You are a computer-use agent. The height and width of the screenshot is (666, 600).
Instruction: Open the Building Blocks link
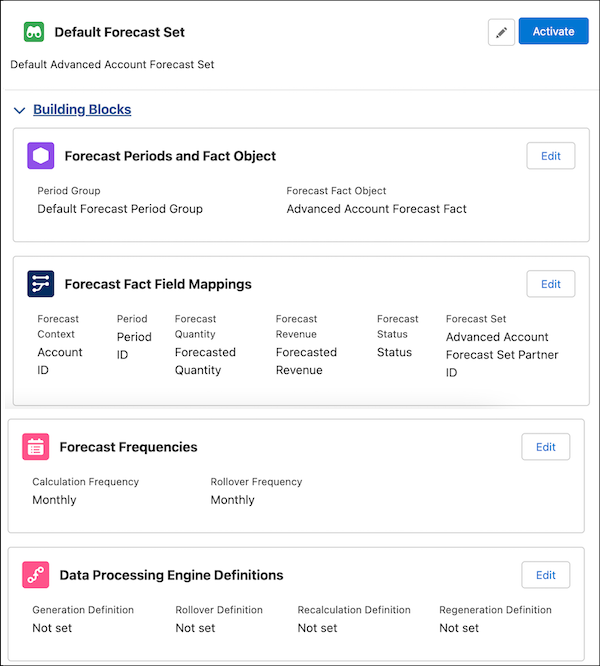pos(82,110)
